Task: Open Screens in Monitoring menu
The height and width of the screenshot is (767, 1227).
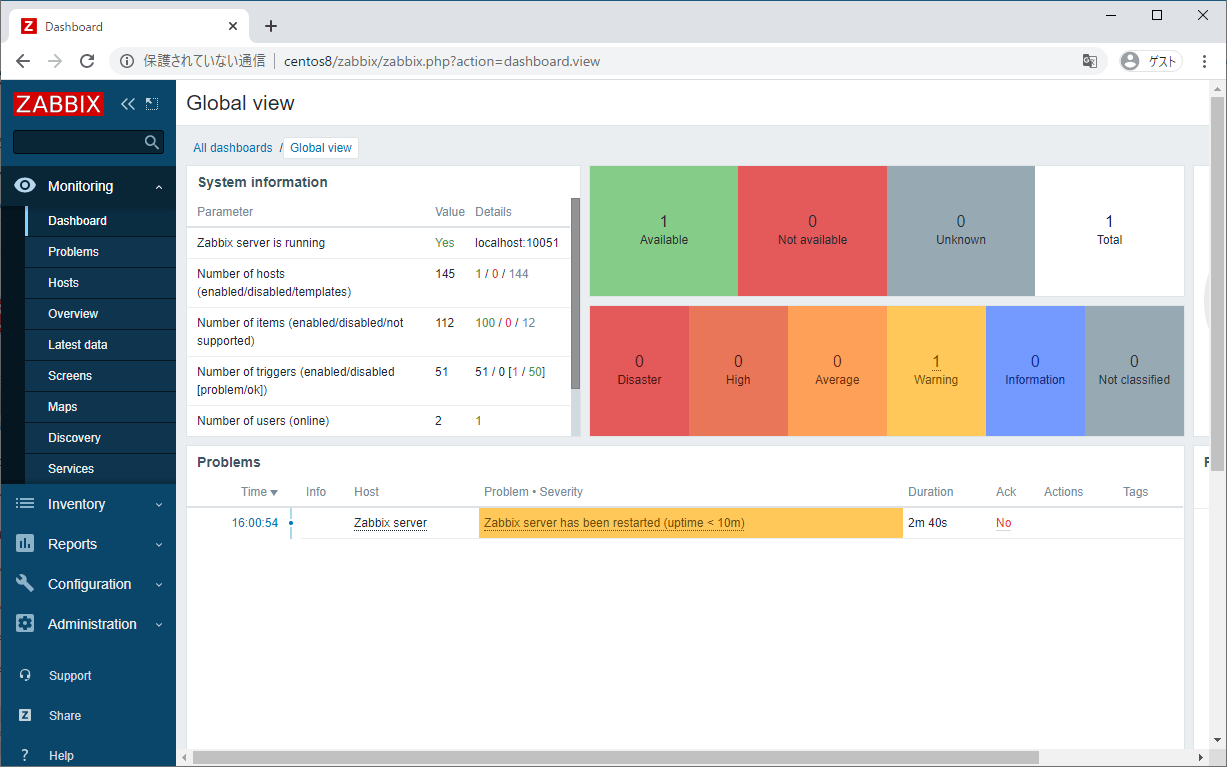Action: tap(100, 376)
